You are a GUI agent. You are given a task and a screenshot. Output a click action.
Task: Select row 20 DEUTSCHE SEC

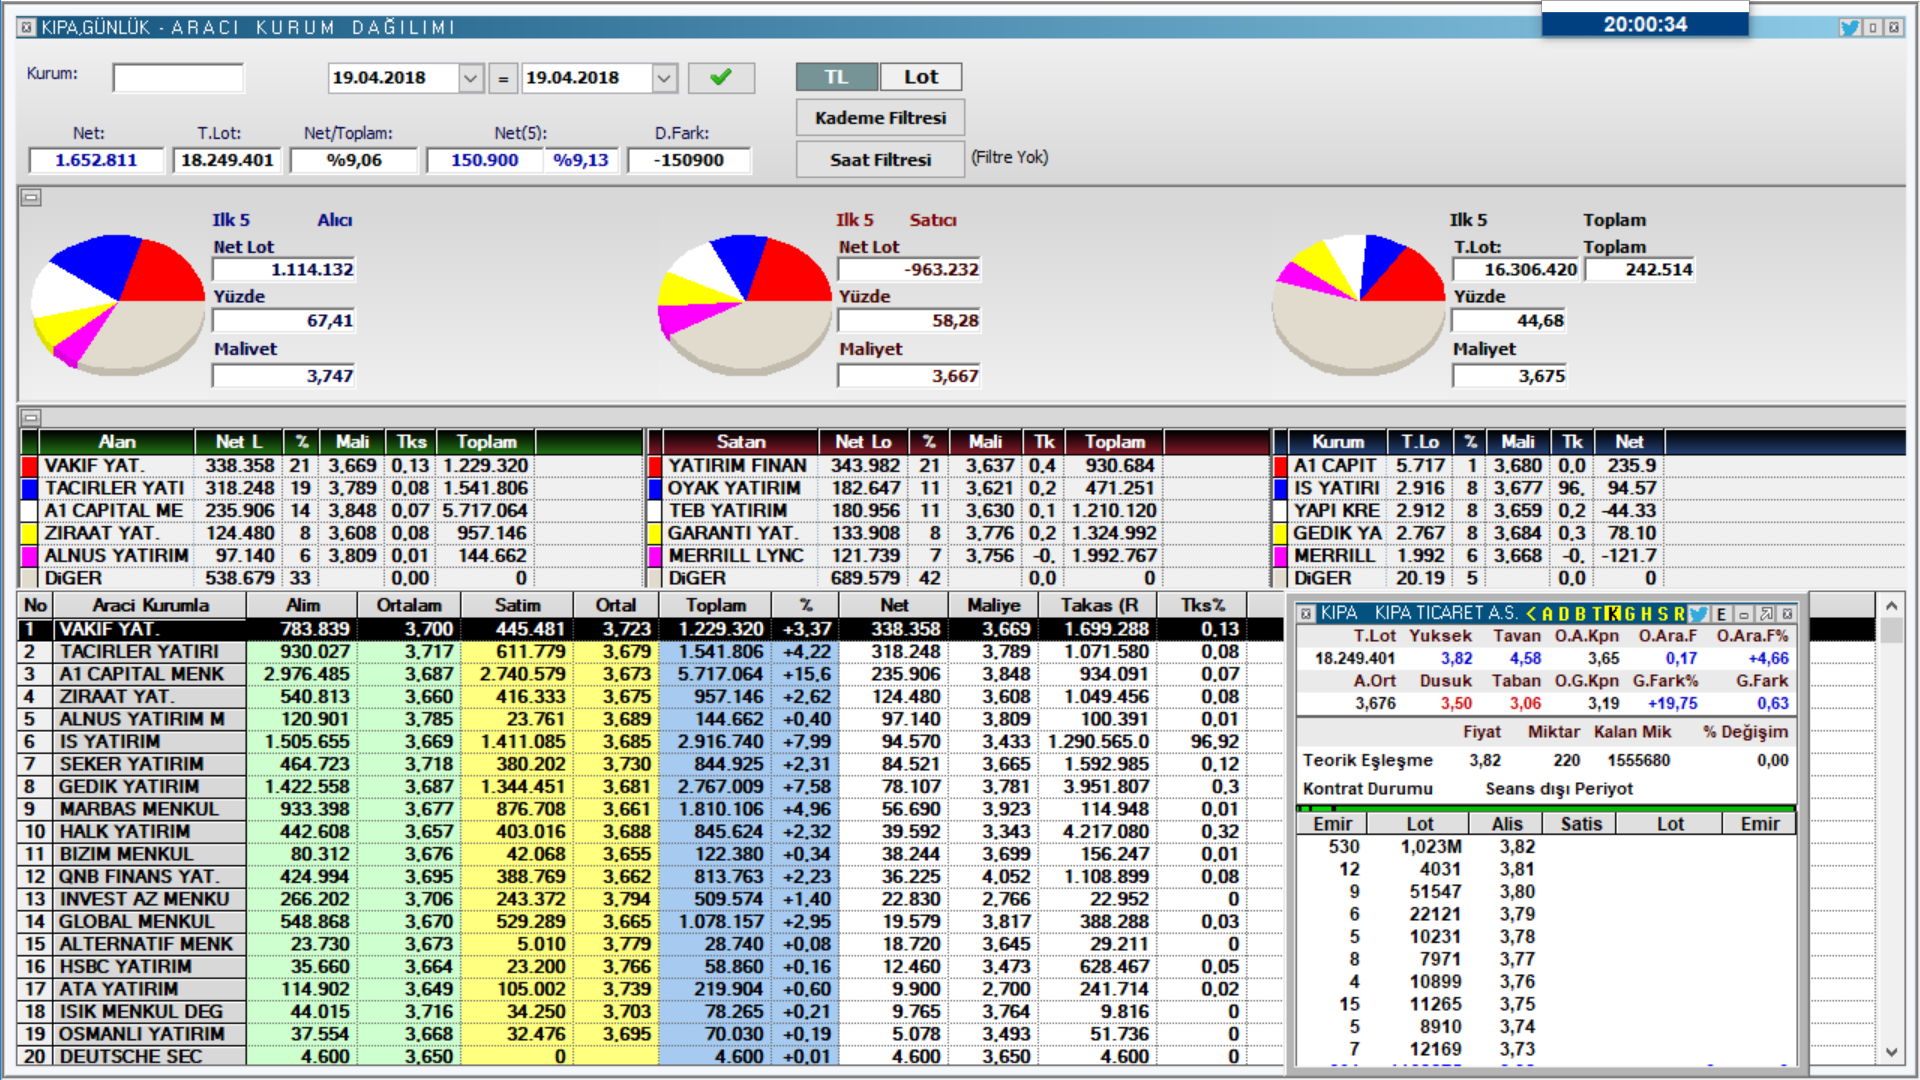tap(650, 1057)
